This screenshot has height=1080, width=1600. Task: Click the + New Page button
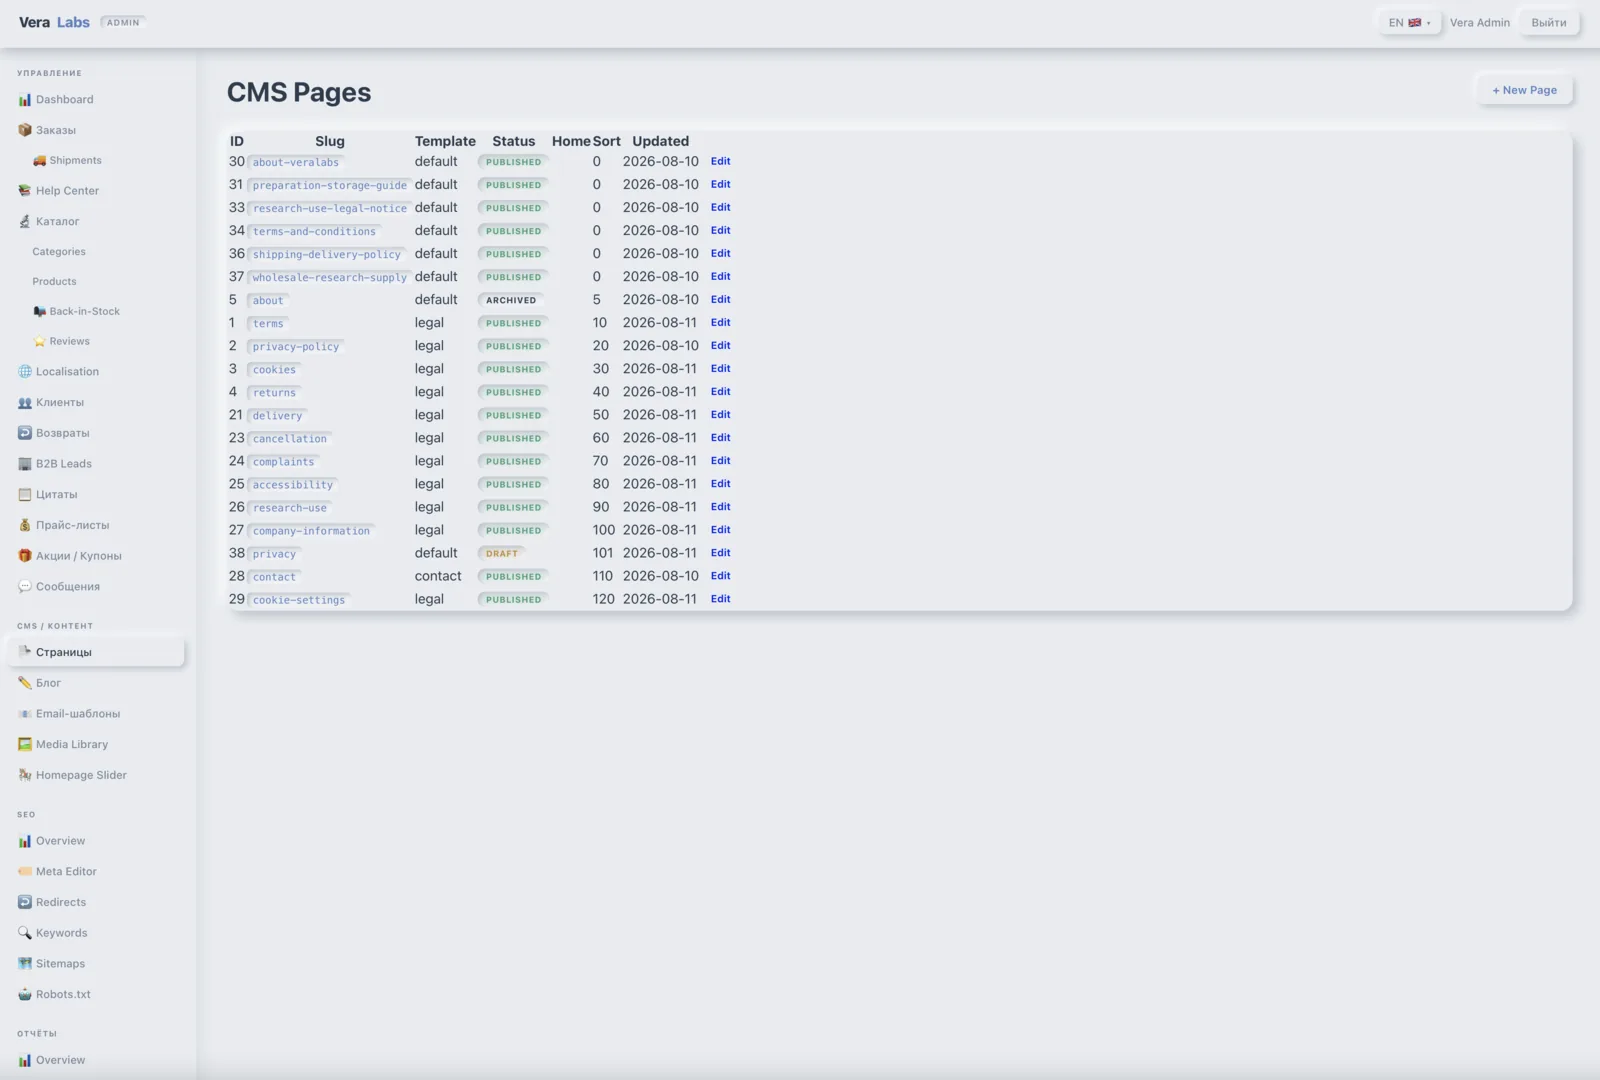click(1524, 90)
